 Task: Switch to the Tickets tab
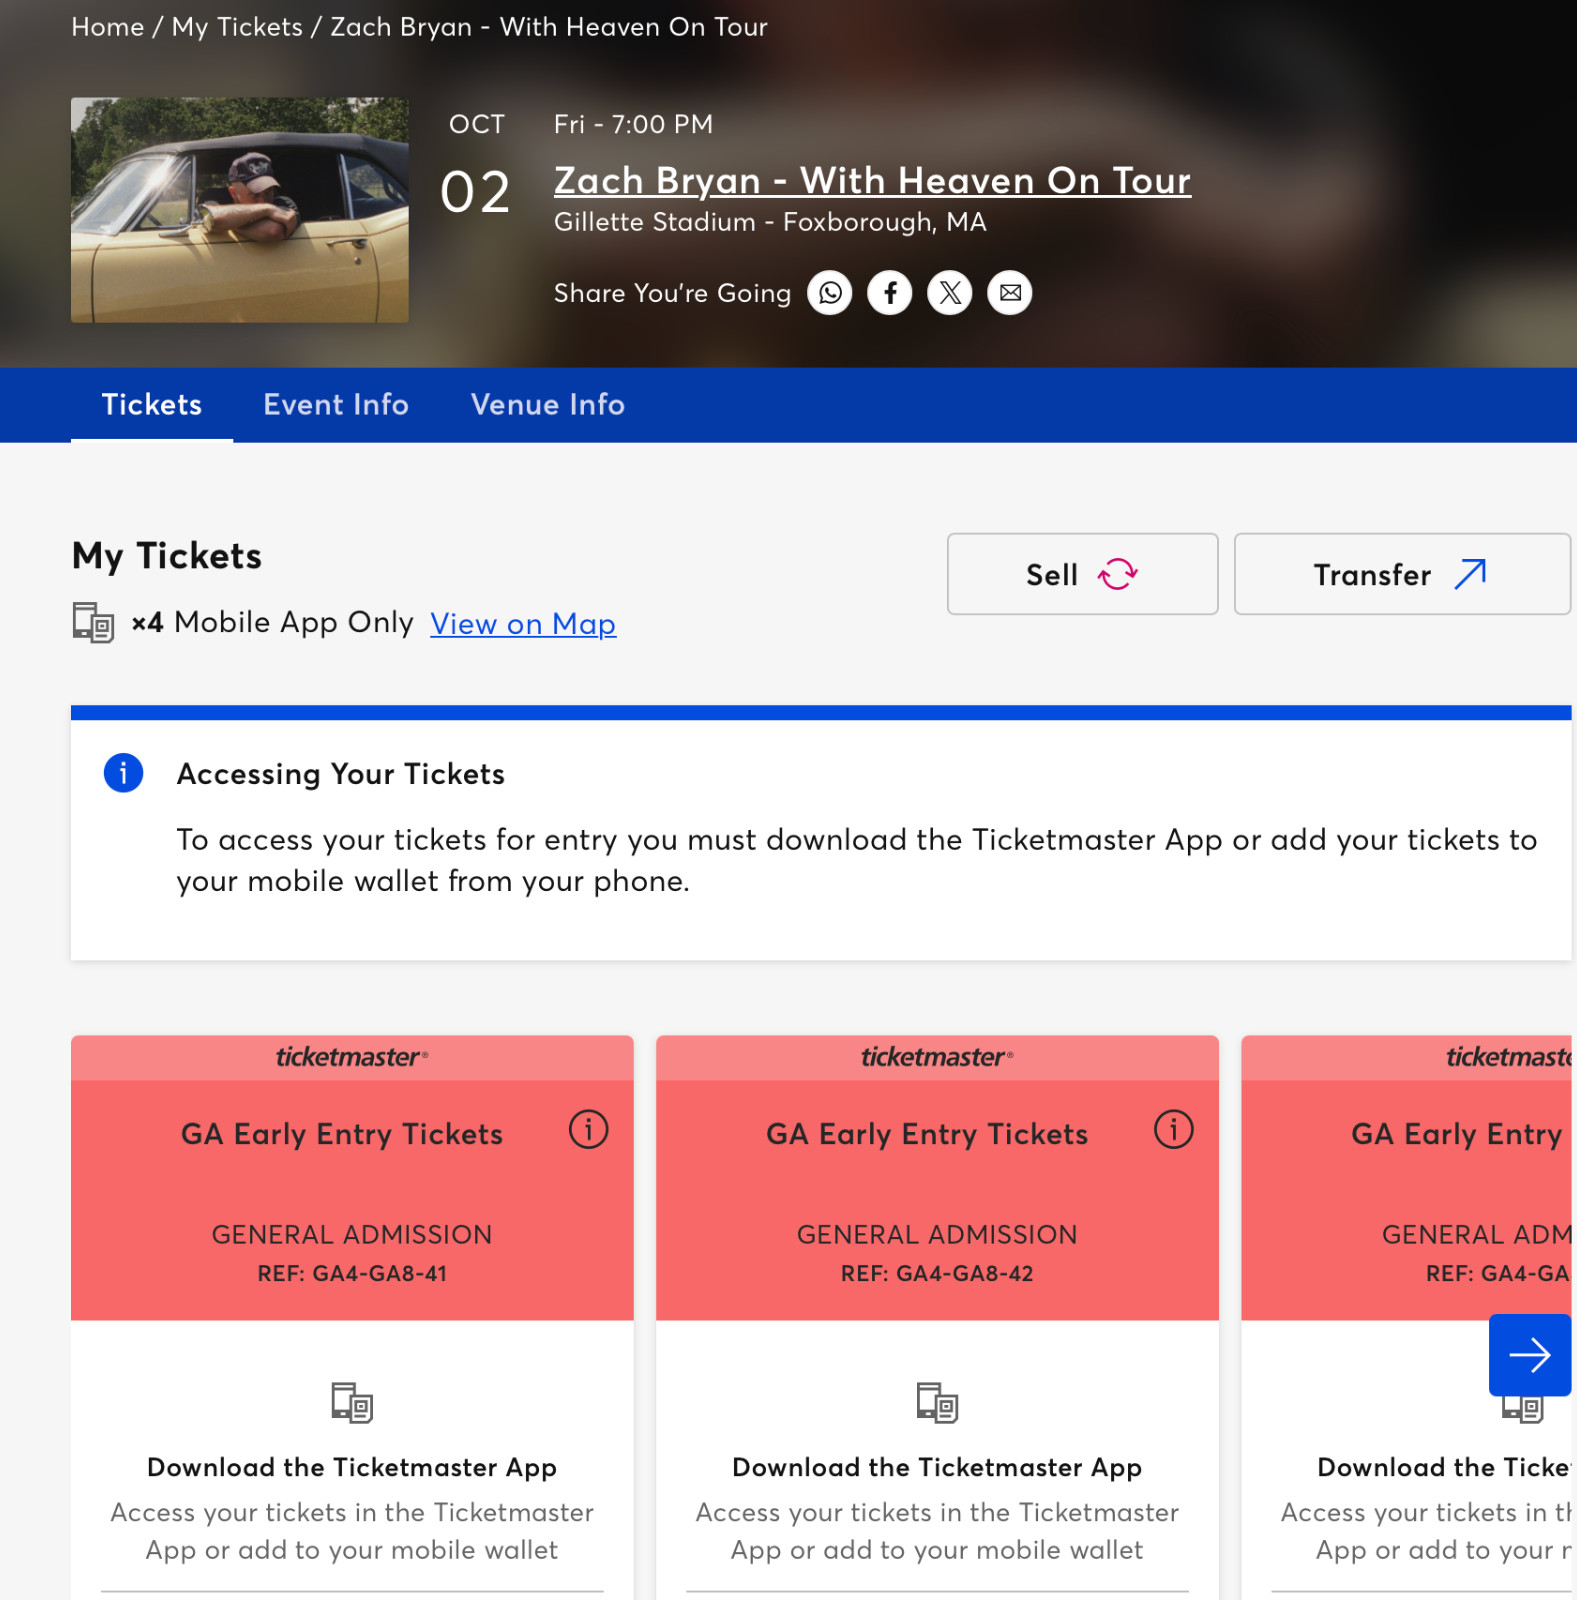click(x=152, y=405)
